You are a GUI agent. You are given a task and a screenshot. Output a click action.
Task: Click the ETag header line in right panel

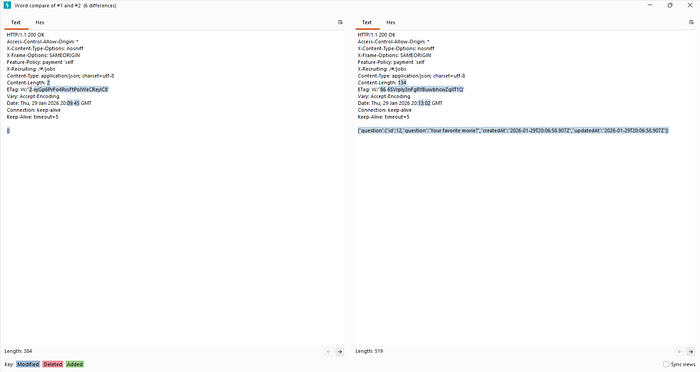click(411, 89)
